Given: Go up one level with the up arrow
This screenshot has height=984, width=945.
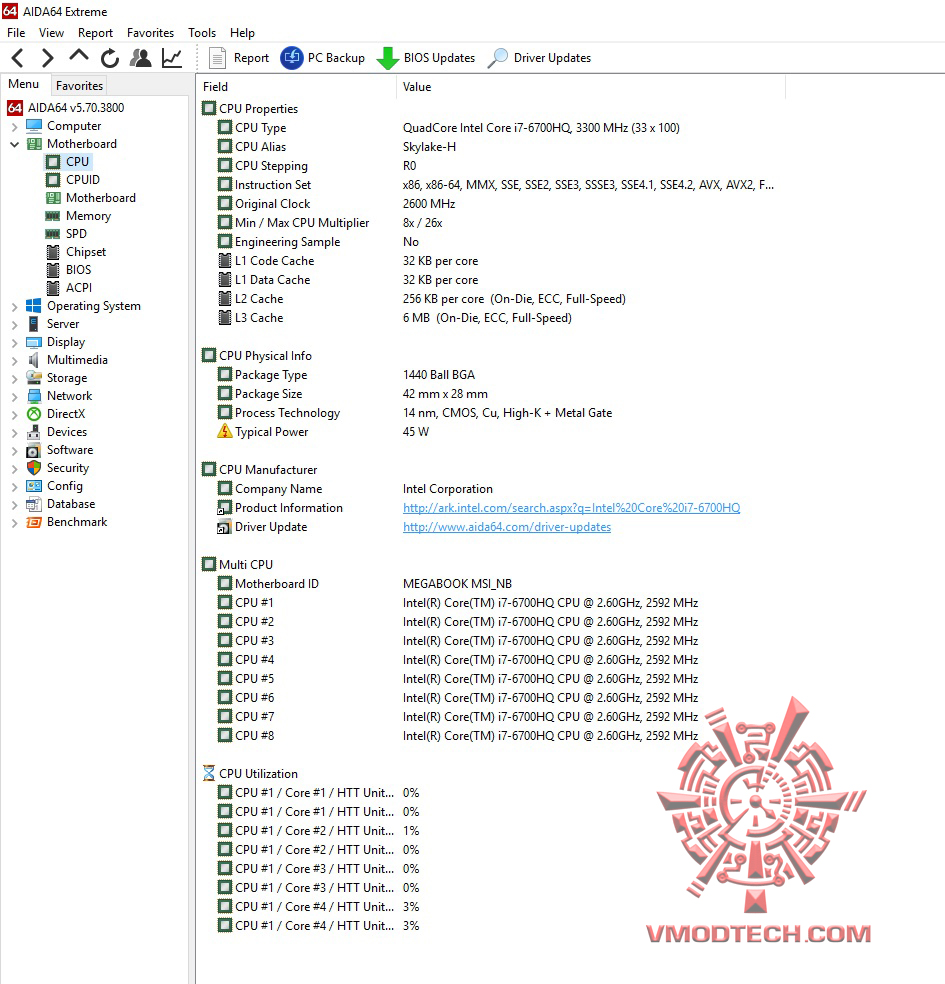Looking at the screenshot, I should point(78,56).
